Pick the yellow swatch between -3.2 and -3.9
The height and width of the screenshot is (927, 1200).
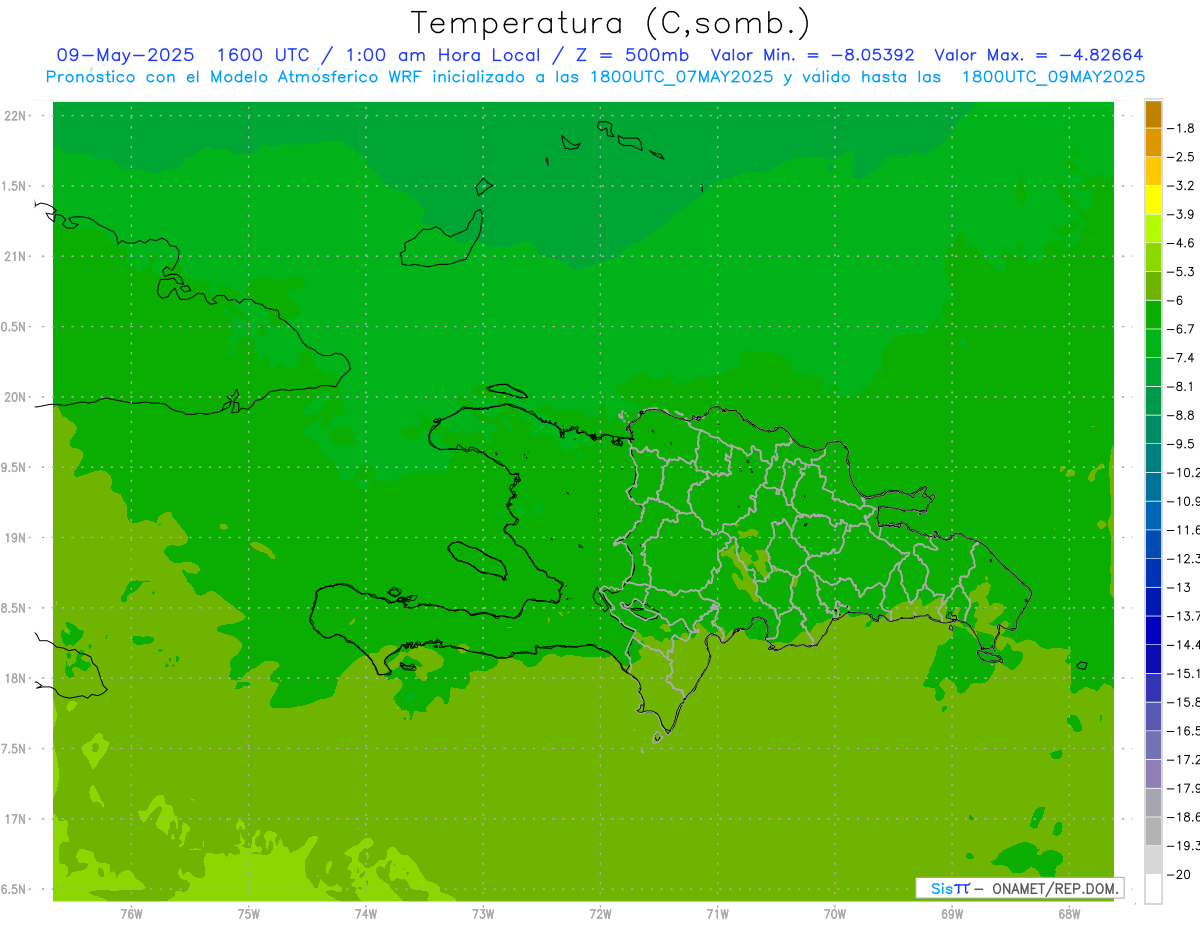1153,200
